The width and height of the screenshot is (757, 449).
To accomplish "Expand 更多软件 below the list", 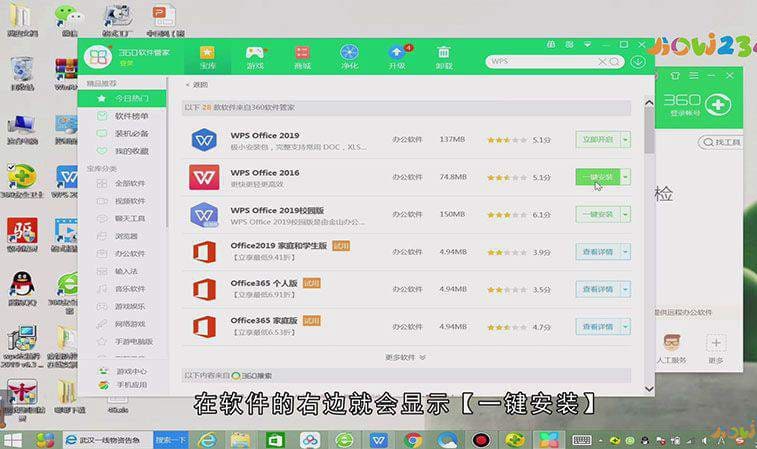I will pyautogui.click(x=405, y=357).
